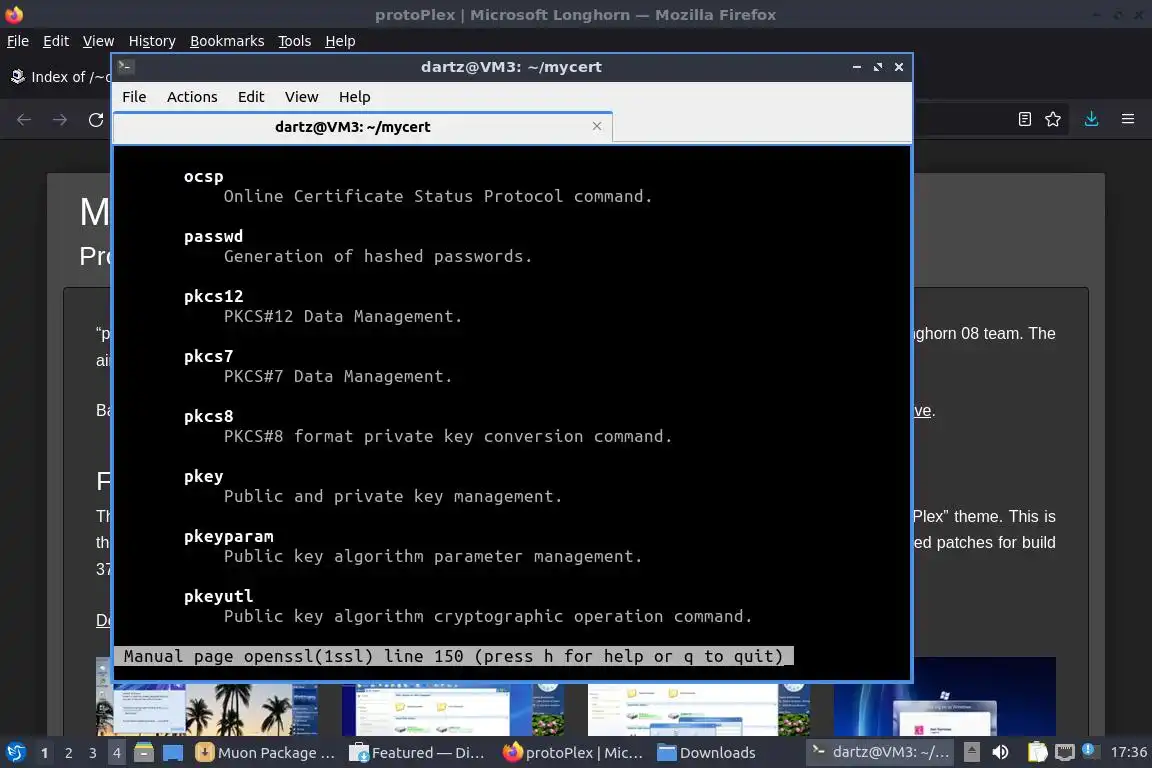1152x768 pixels.
Task: Open the Firefox hamburger menu
Action: (1128, 119)
